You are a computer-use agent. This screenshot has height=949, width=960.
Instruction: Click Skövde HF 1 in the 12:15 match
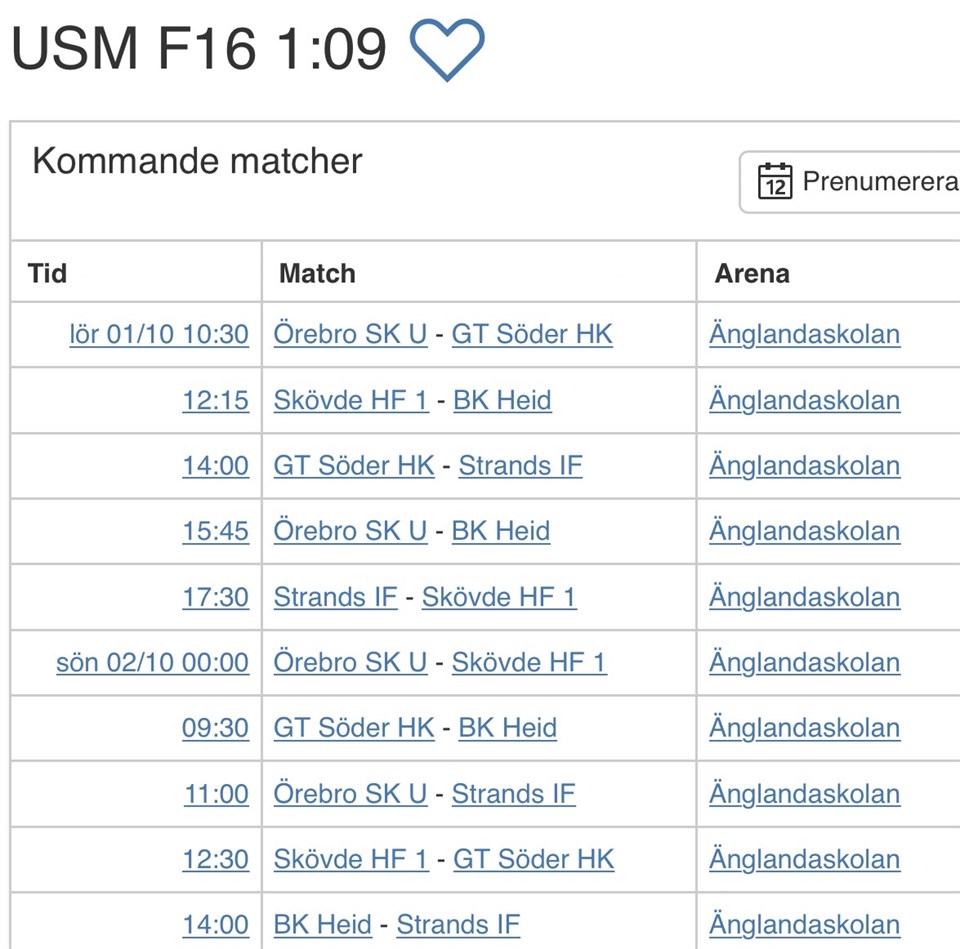(x=350, y=400)
